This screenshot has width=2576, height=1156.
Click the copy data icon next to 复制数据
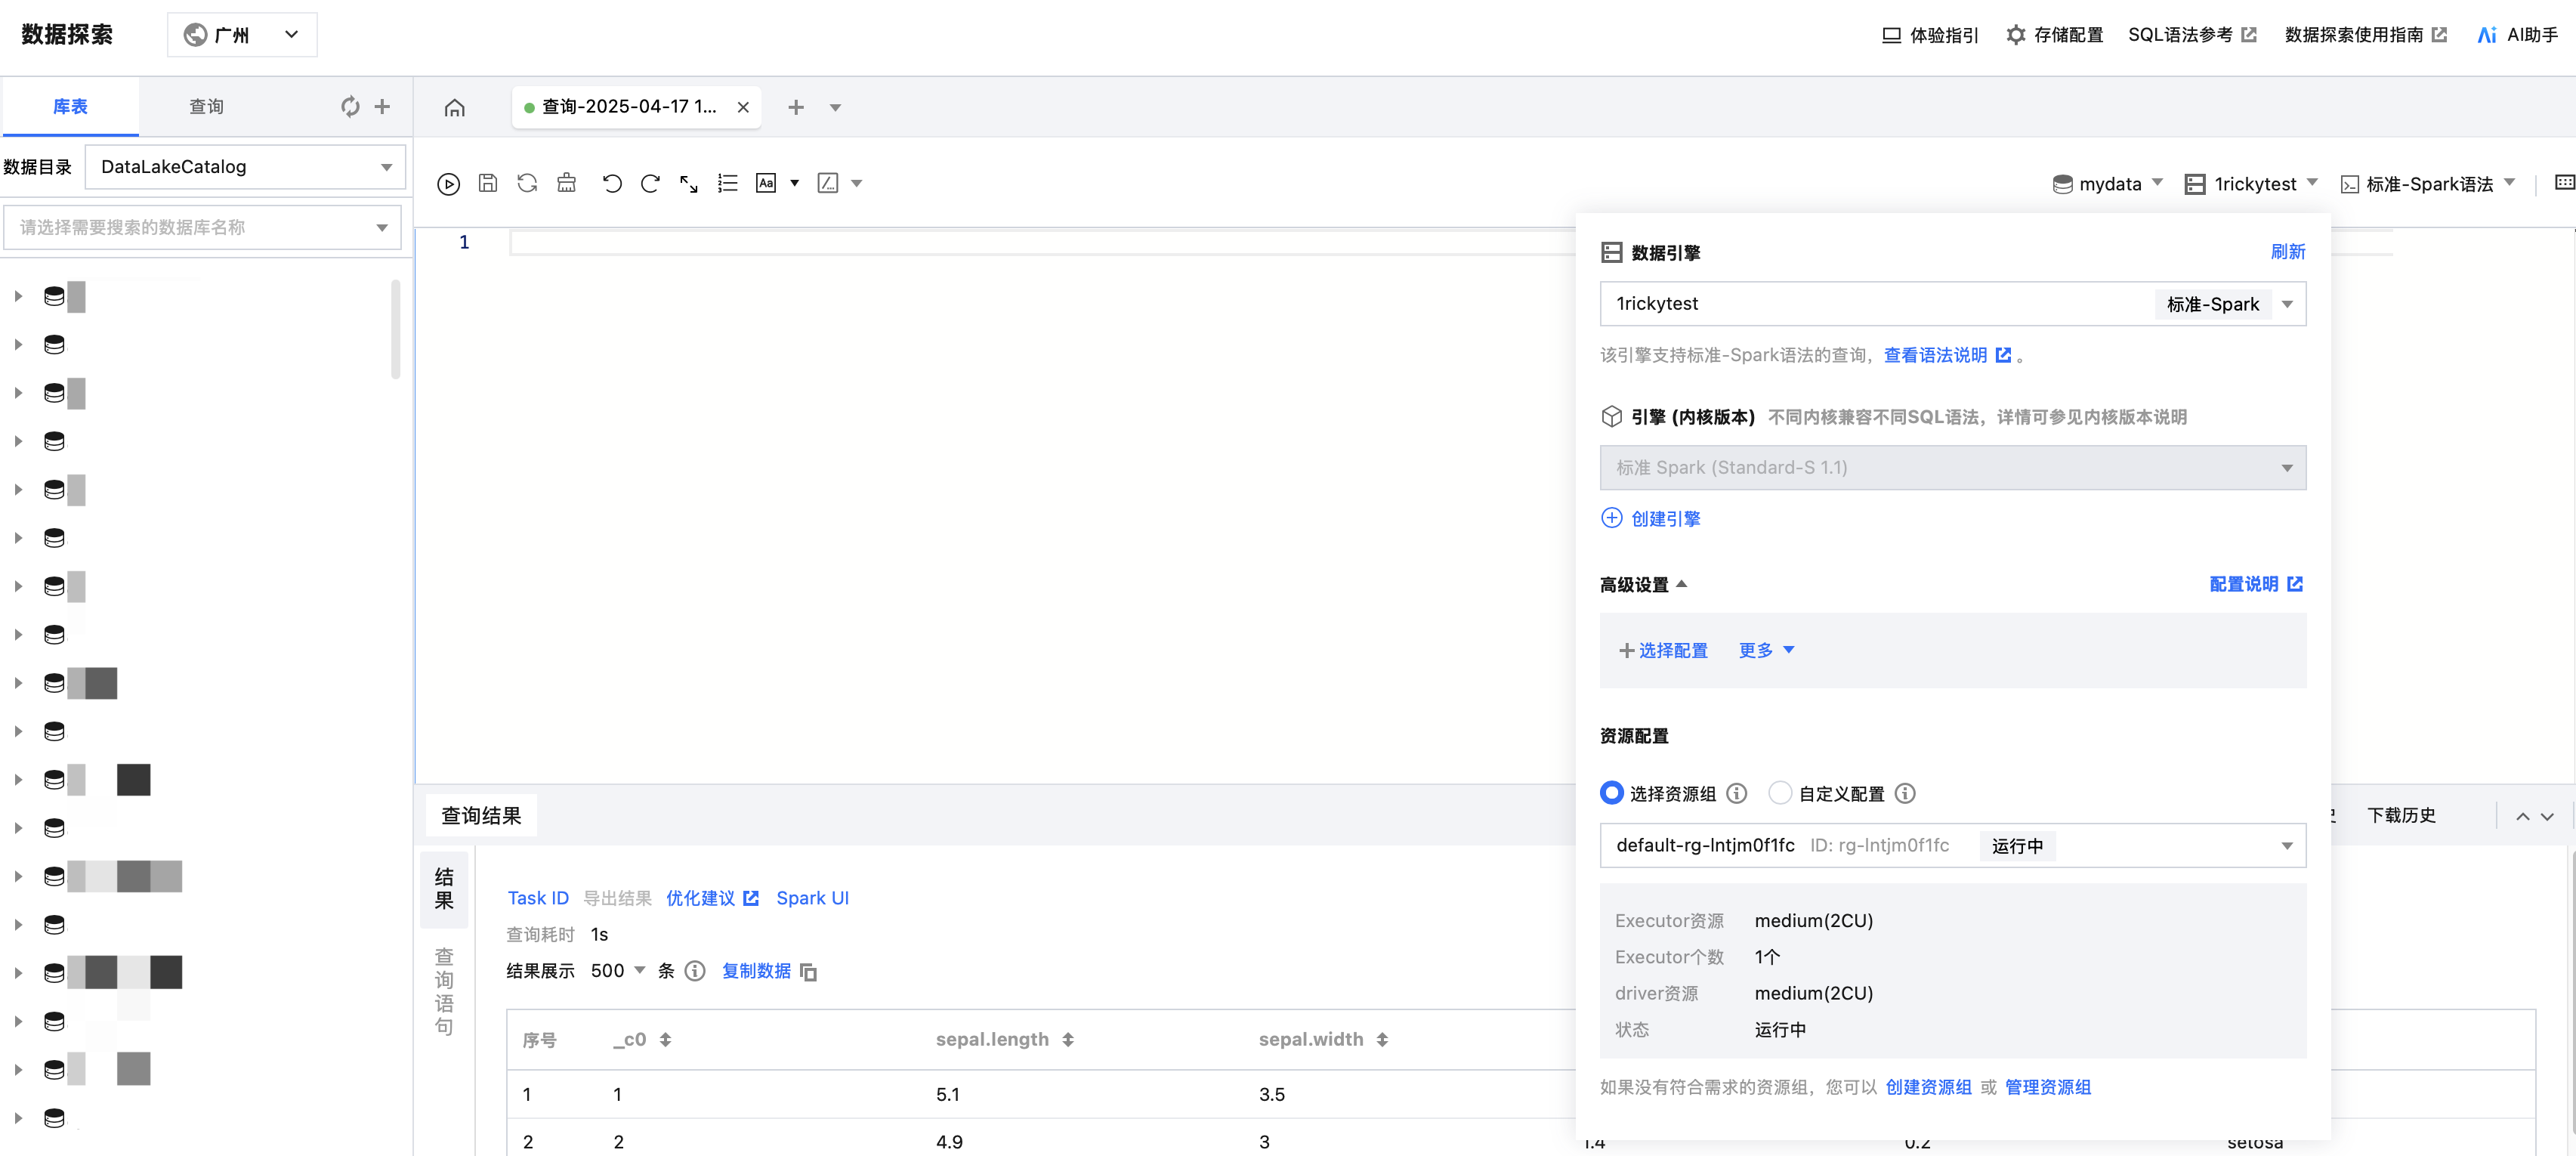tap(809, 972)
